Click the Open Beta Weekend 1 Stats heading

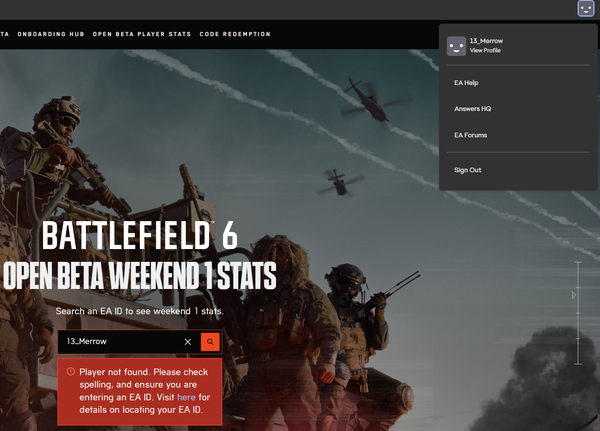140,276
